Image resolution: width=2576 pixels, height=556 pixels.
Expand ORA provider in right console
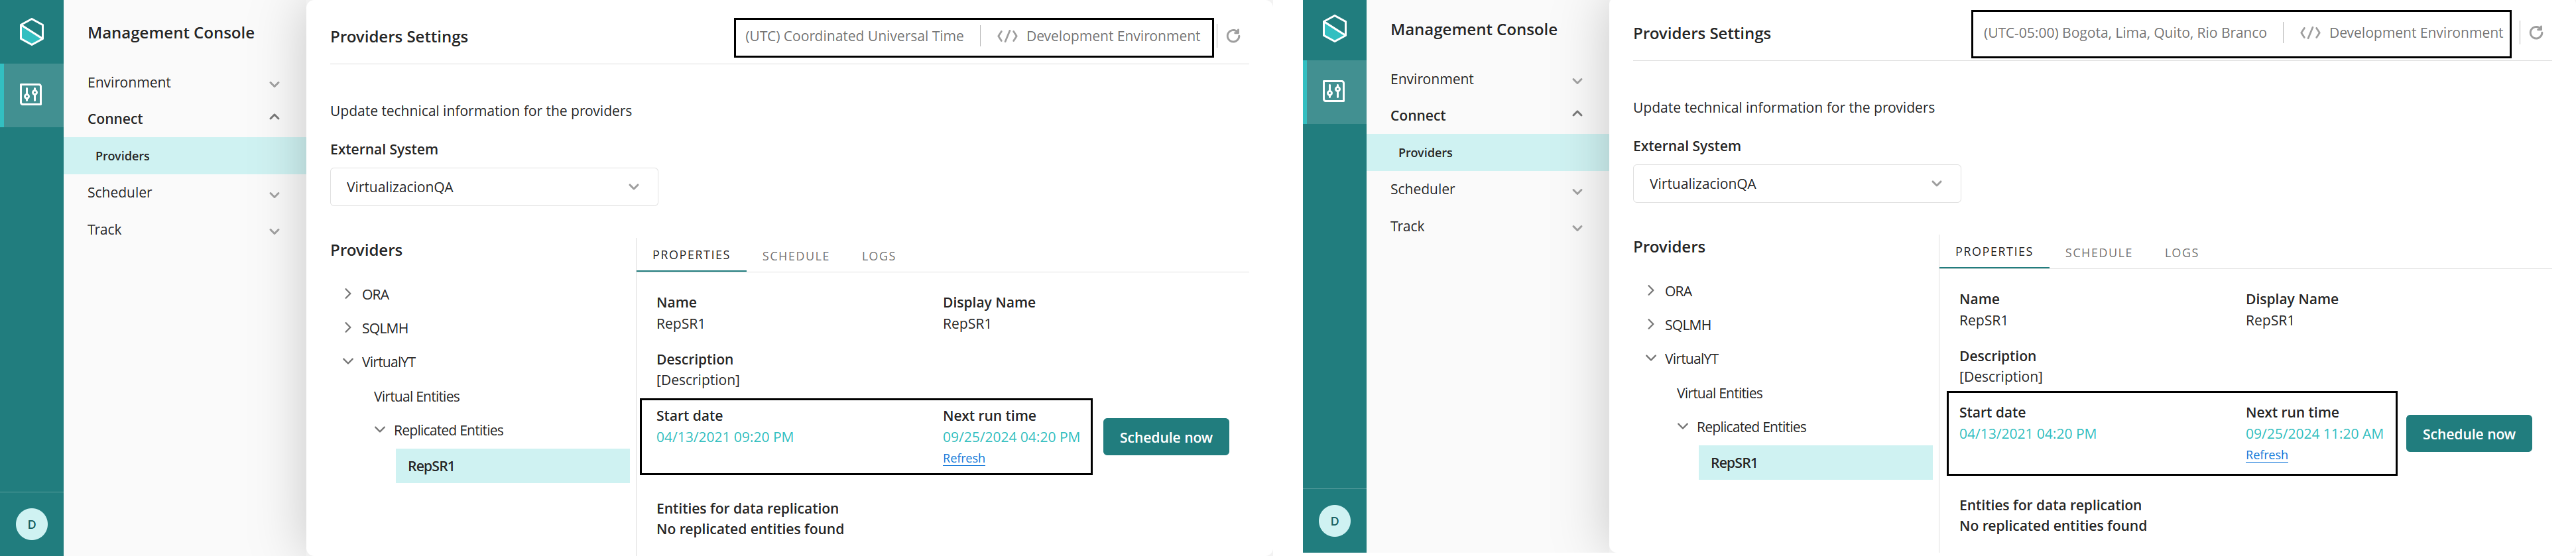(x=1651, y=291)
